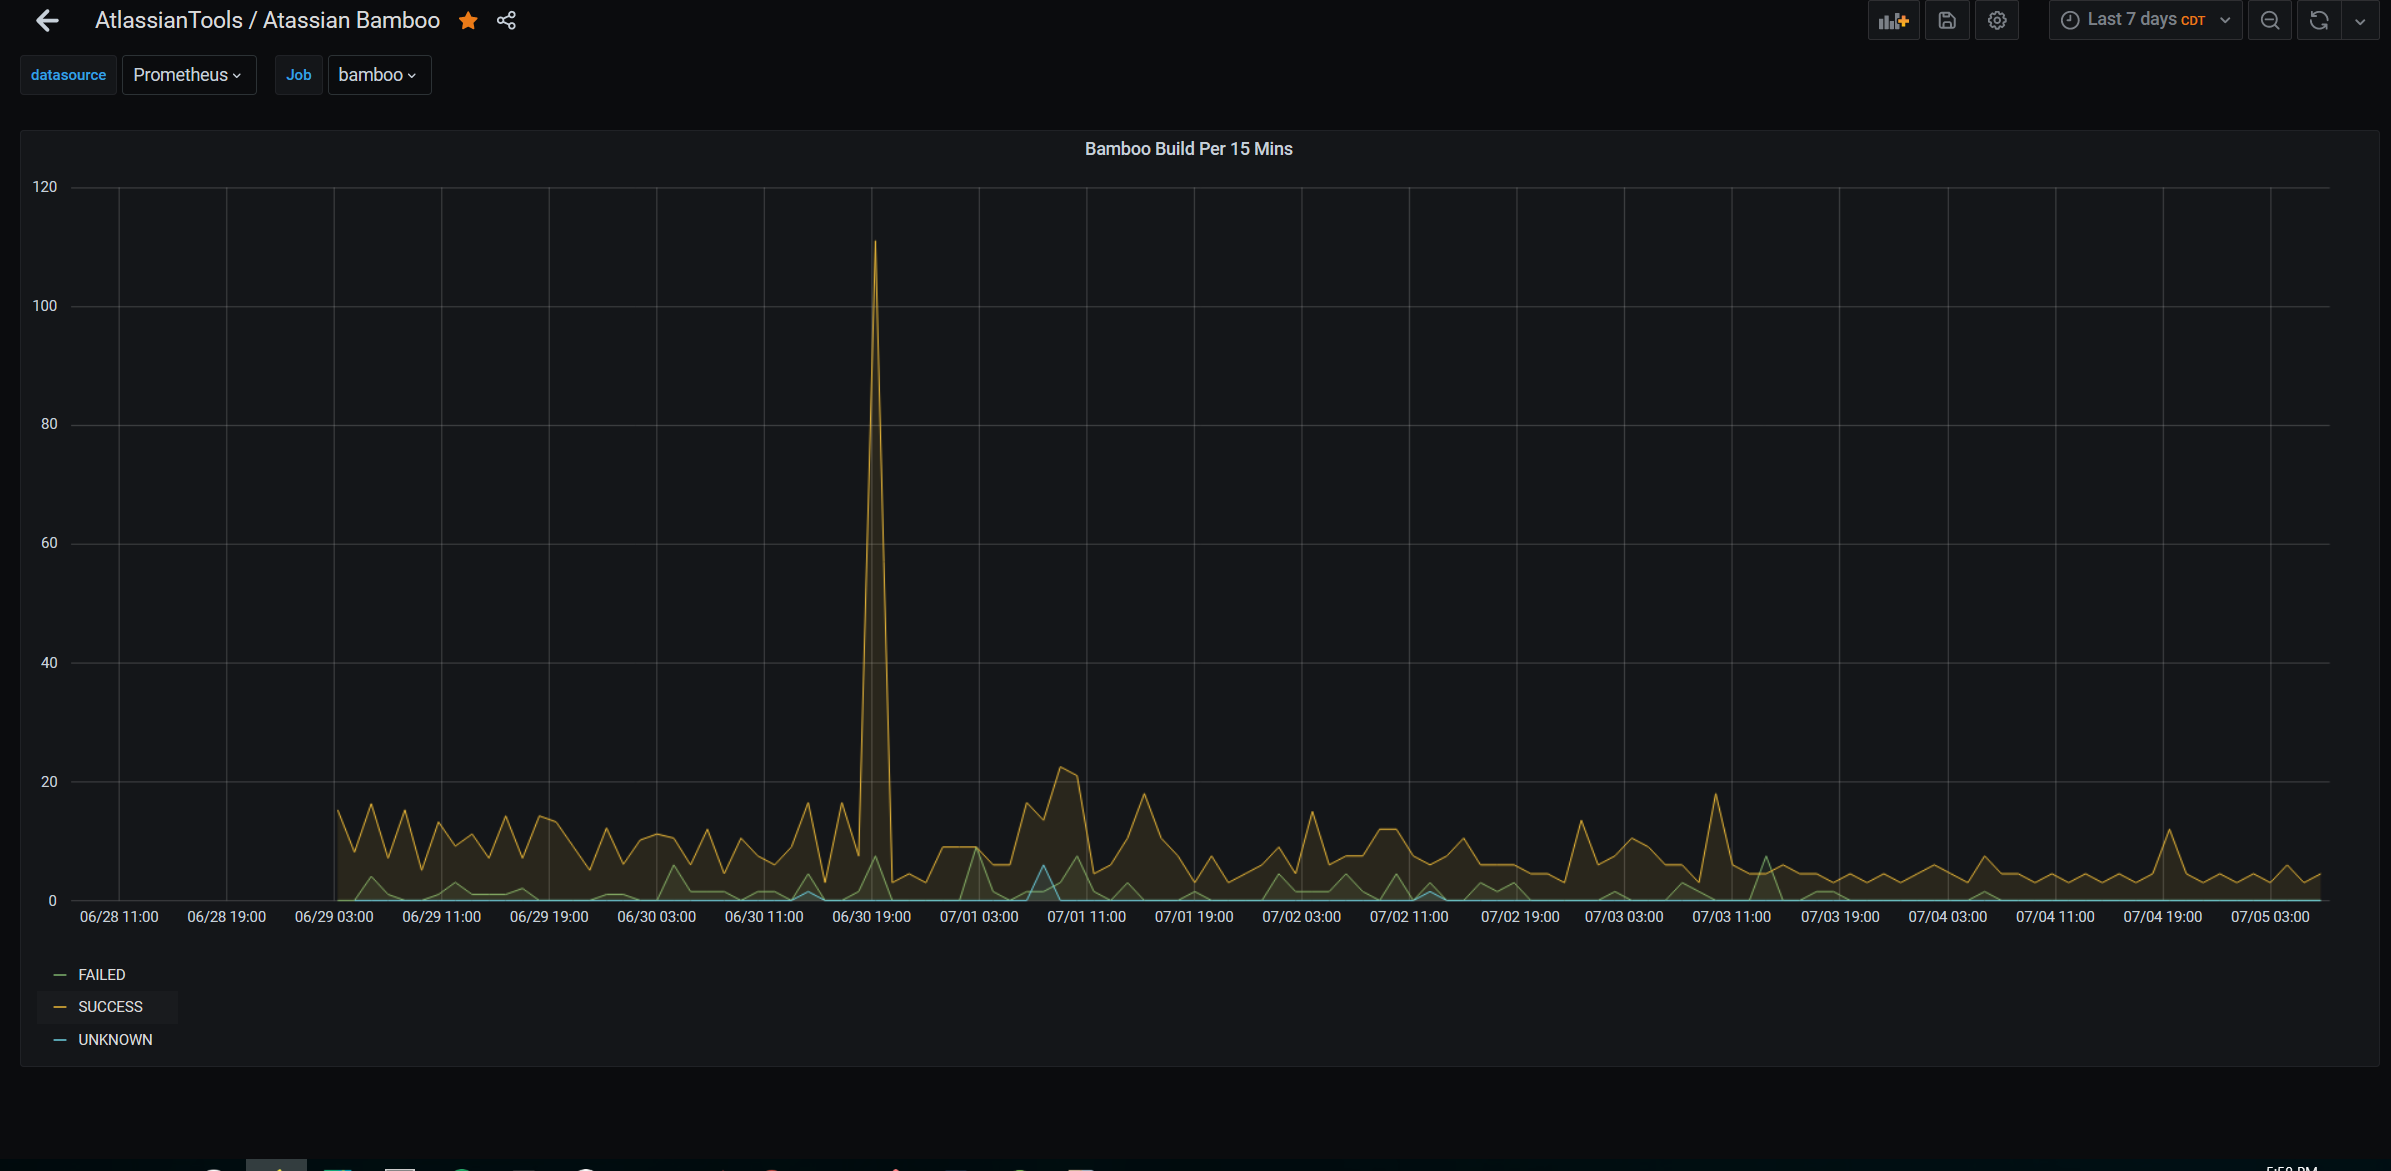Expand the refresh interval dropdown arrow

coord(2360,20)
